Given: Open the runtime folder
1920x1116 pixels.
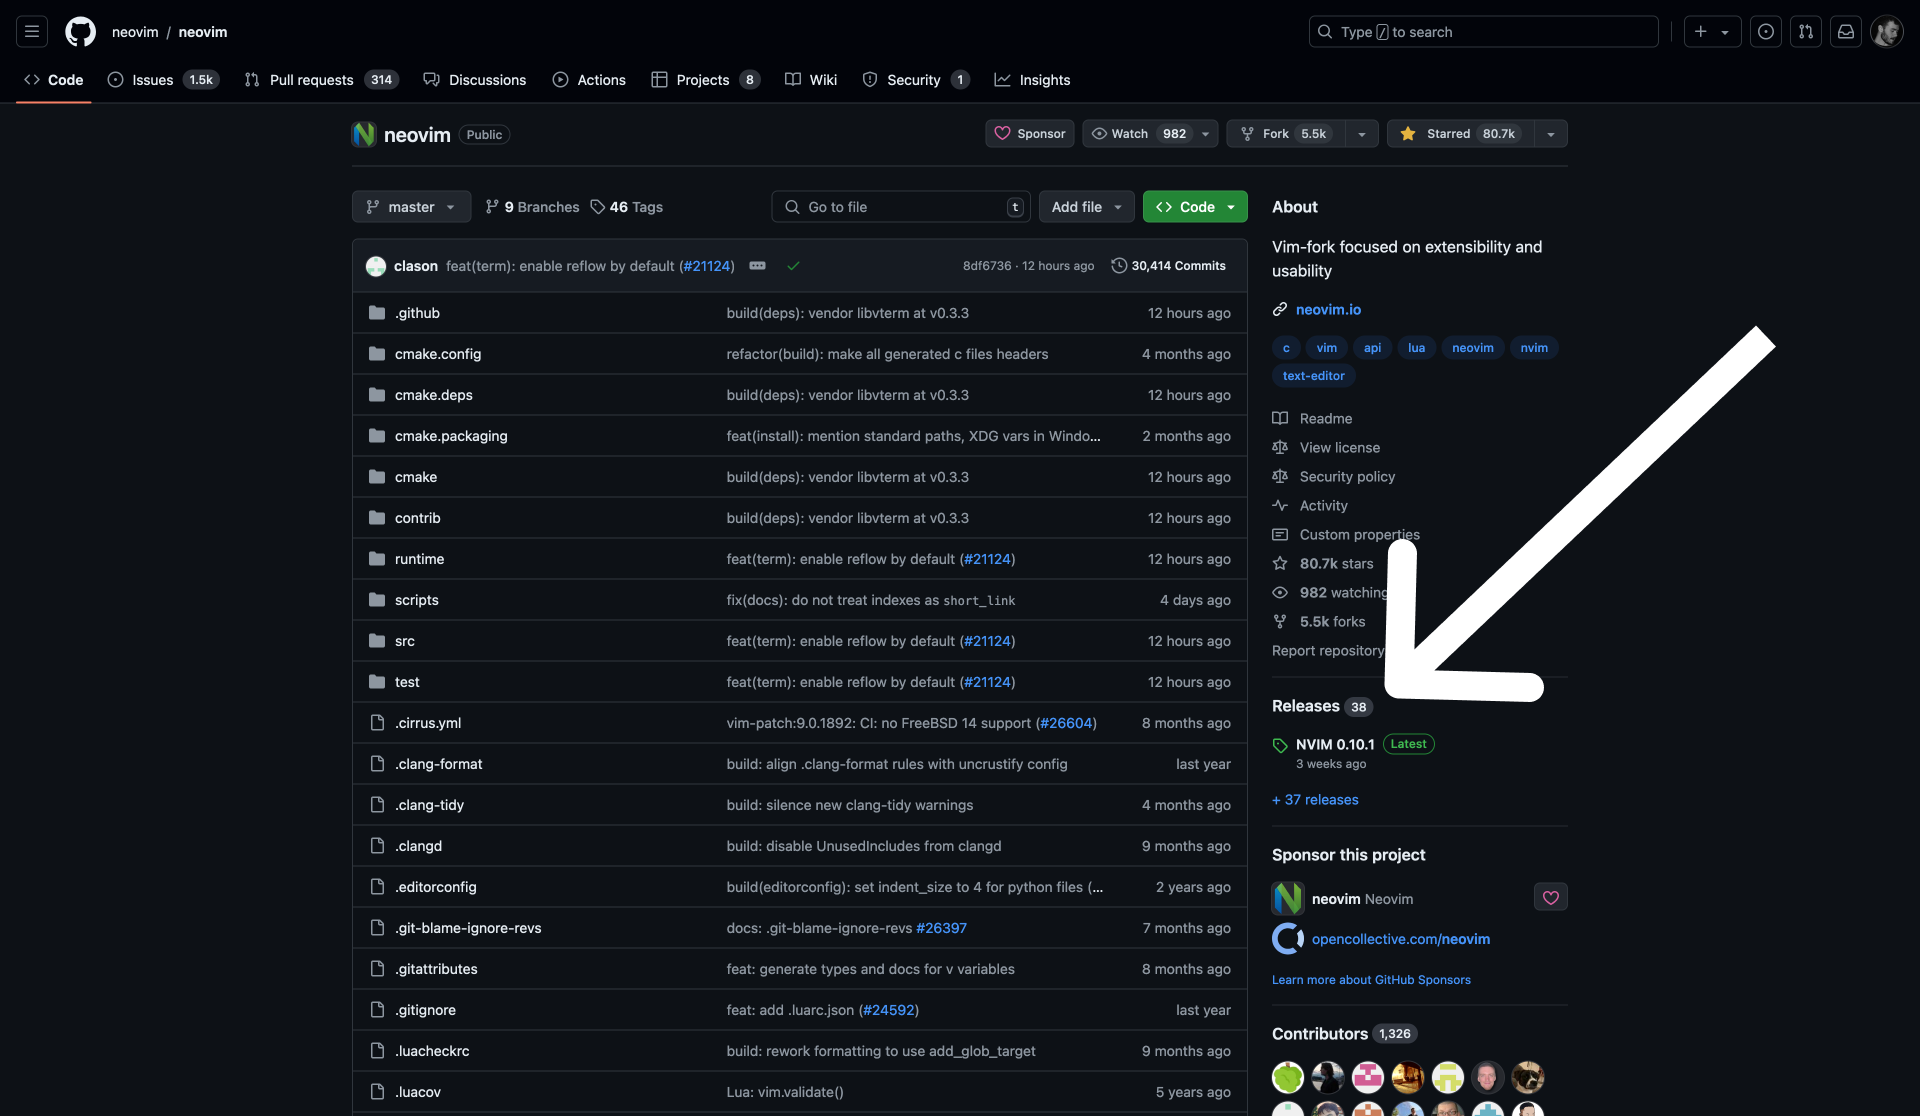Looking at the screenshot, I should click(419, 559).
